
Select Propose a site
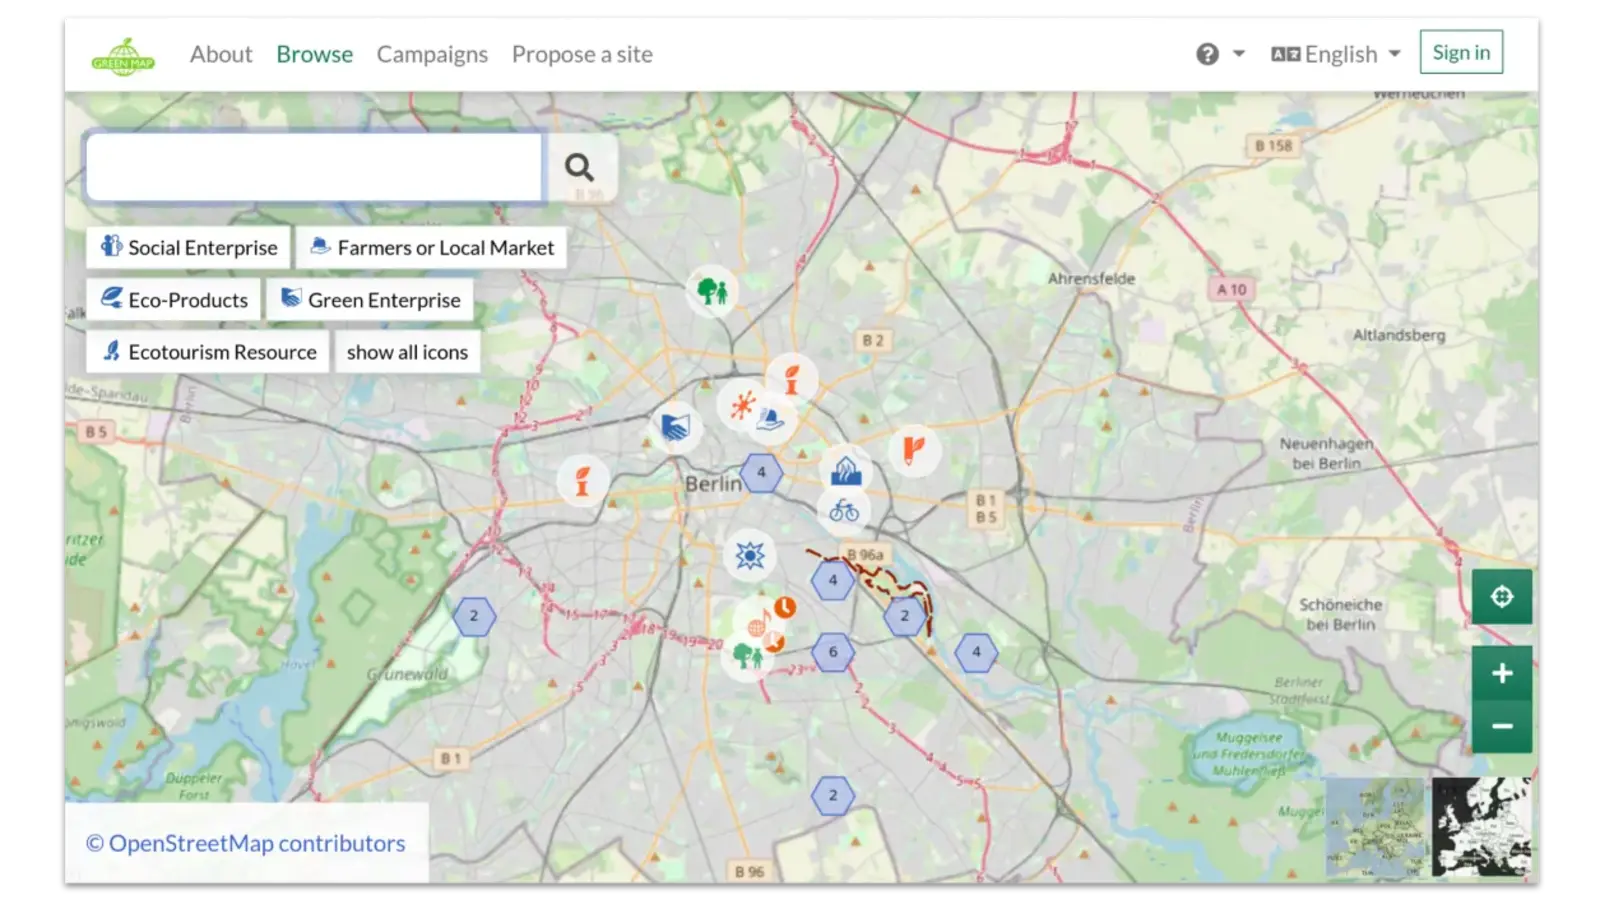(x=582, y=54)
